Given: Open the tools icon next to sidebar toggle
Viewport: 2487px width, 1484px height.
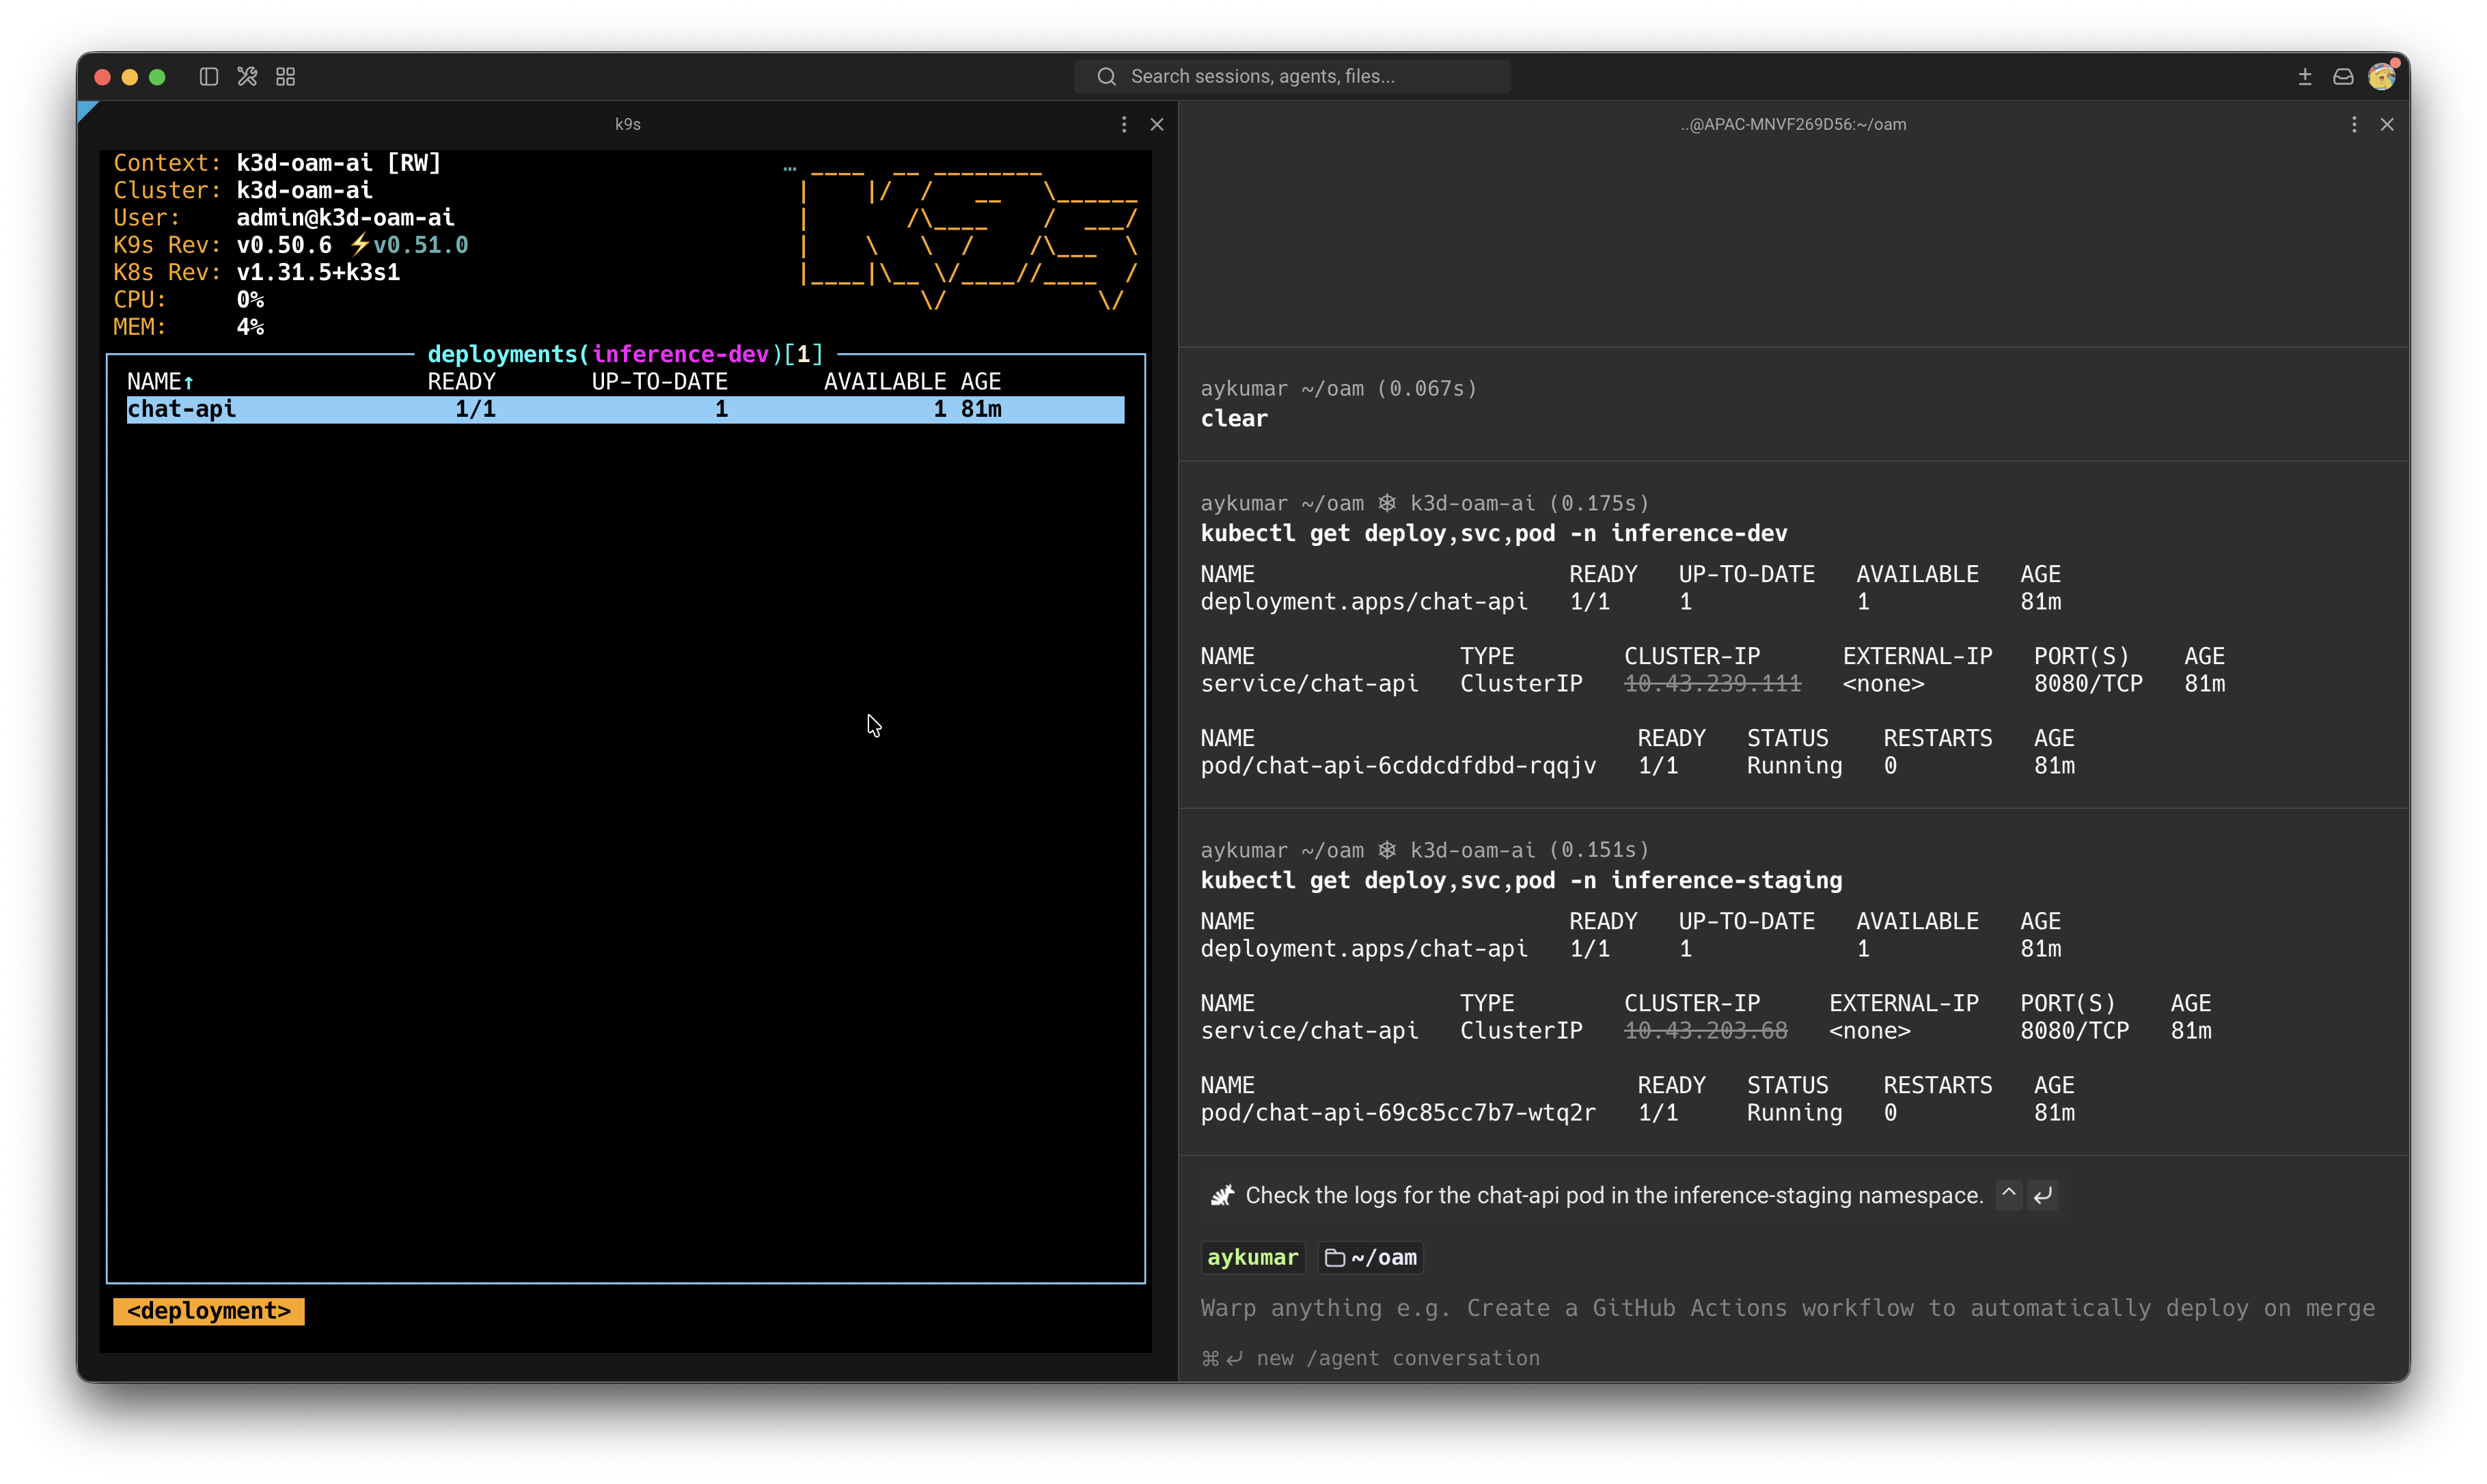Looking at the screenshot, I should tap(247, 77).
